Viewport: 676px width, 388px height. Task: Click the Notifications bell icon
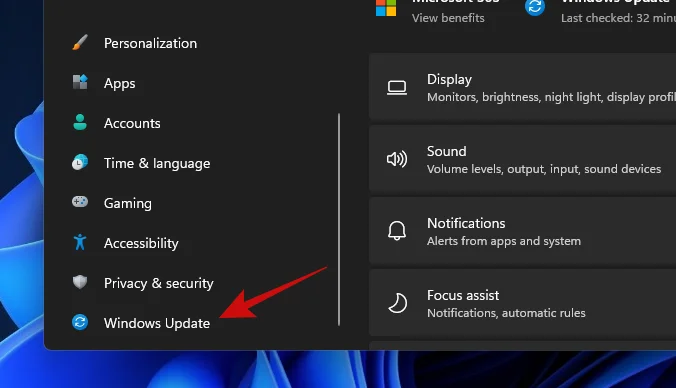(x=397, y=231)
